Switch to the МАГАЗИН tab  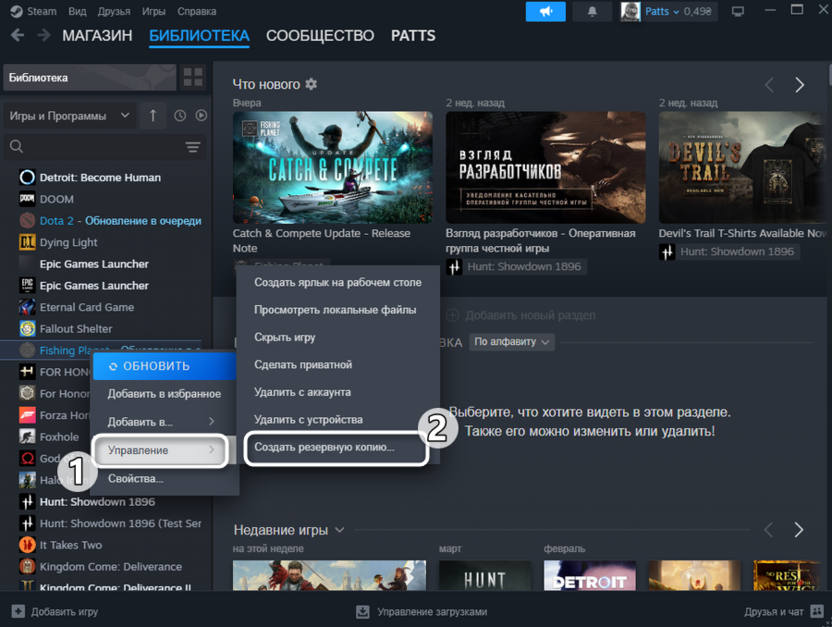97,36
